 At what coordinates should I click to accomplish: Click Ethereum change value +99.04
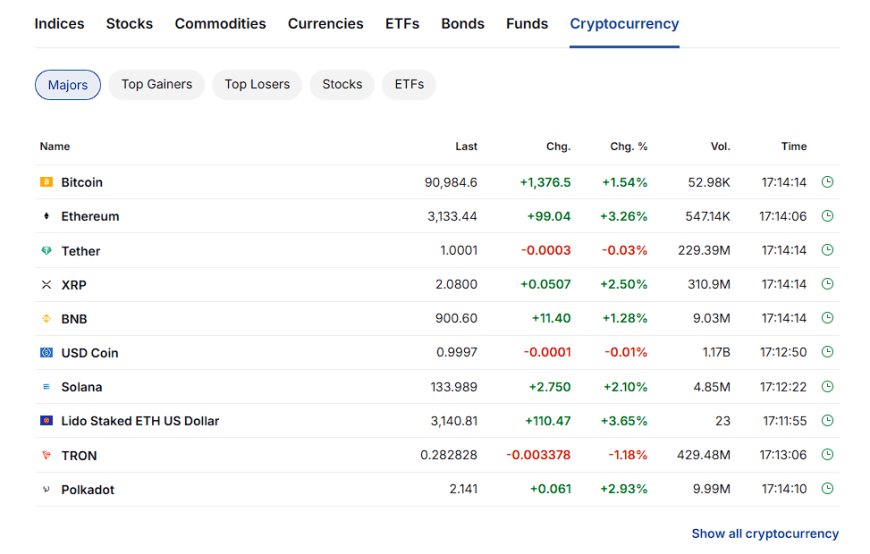point(548,216)
